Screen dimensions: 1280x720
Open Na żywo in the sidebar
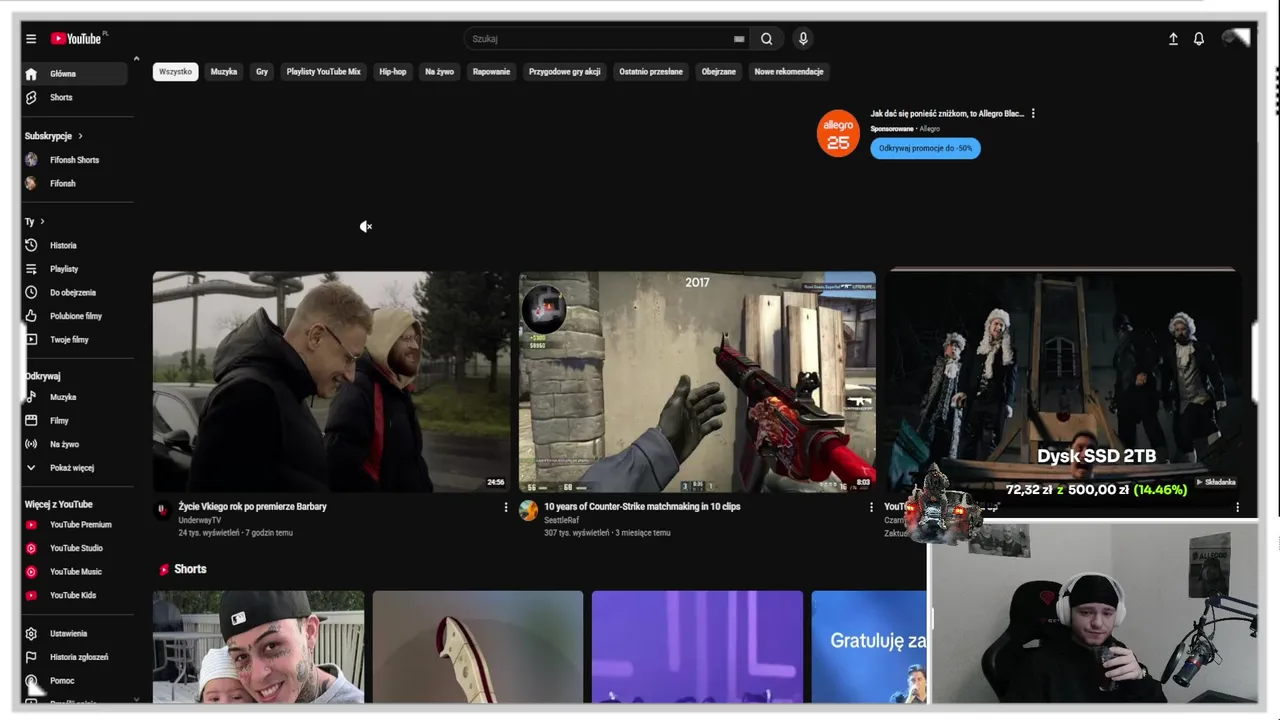75,444
